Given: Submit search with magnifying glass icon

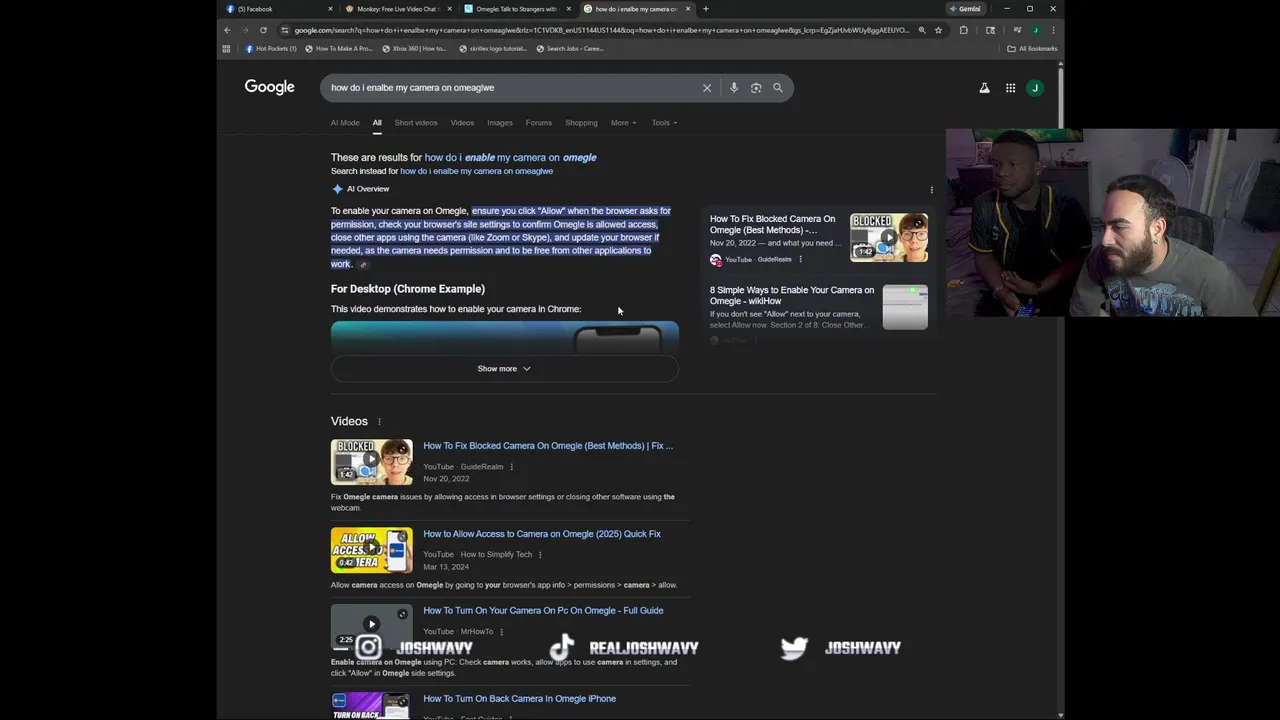Looking at the screenshot, I should (778, 87).
